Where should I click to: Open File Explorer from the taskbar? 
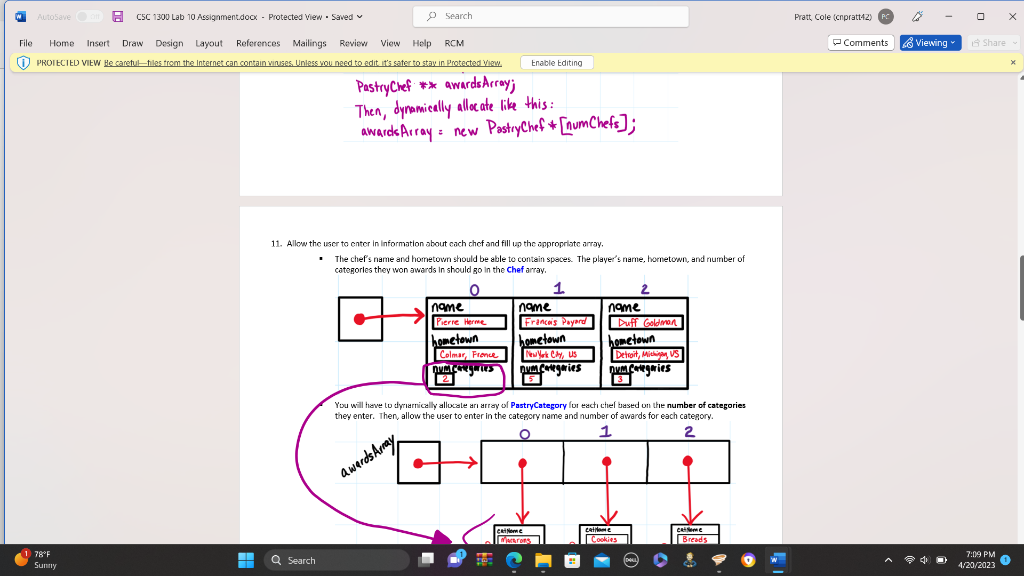543,559
